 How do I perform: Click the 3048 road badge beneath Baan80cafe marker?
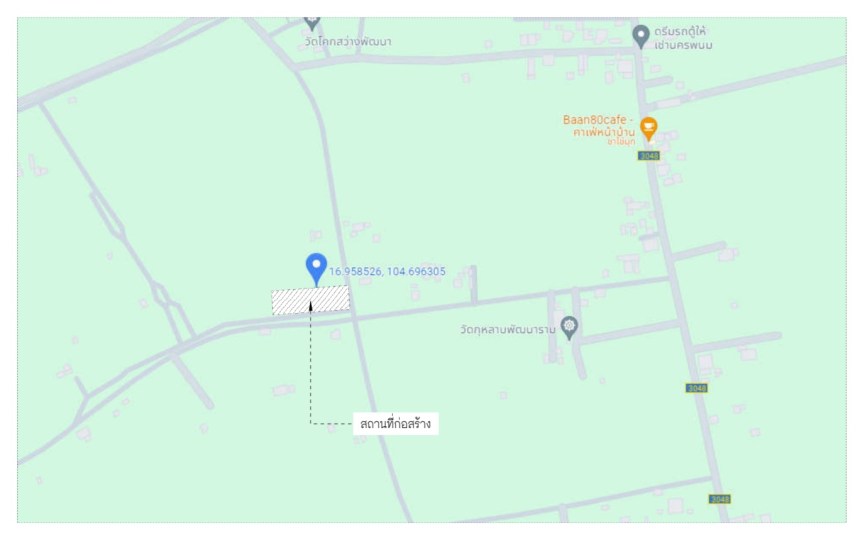tap(649, 156)
